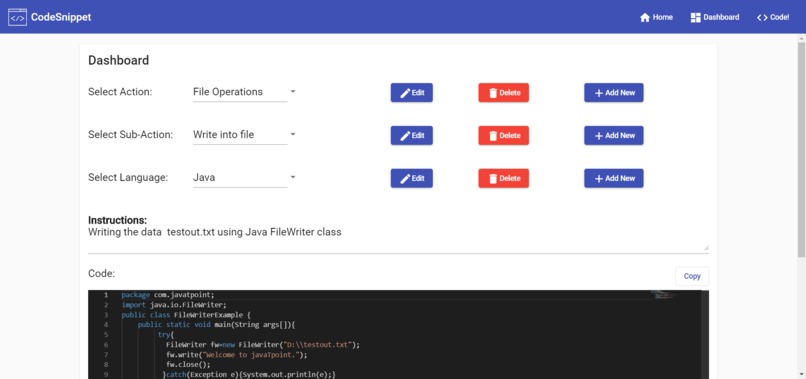Open the Dashboard navigation link
Screen dimensions: 806x379
[715, 17]
